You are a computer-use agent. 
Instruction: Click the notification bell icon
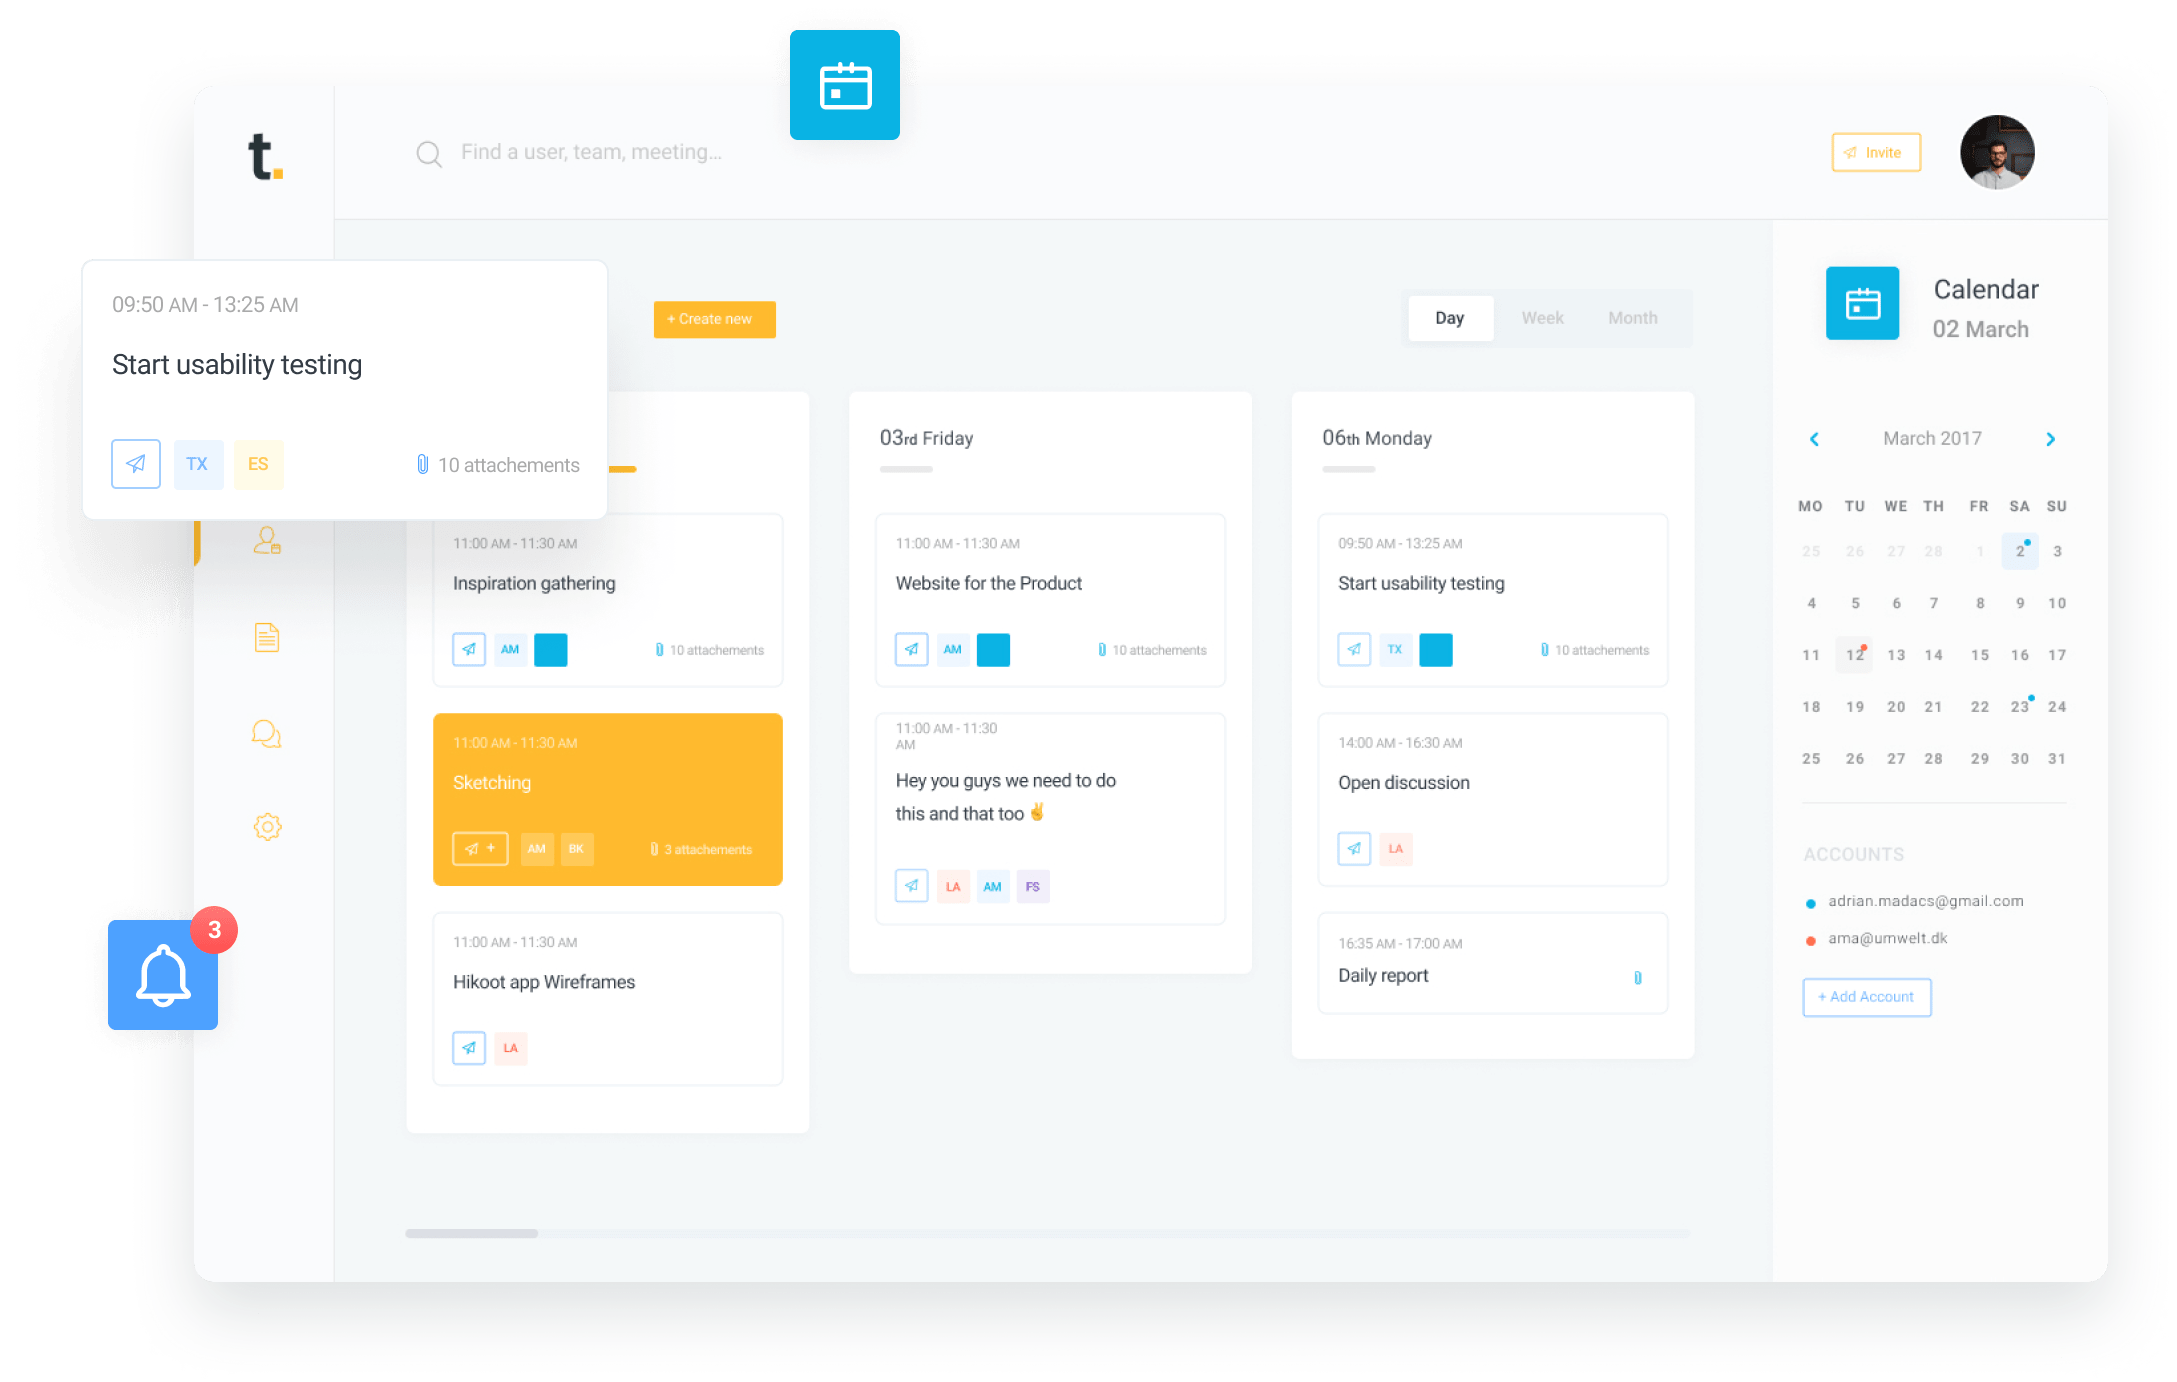[163, 975]
